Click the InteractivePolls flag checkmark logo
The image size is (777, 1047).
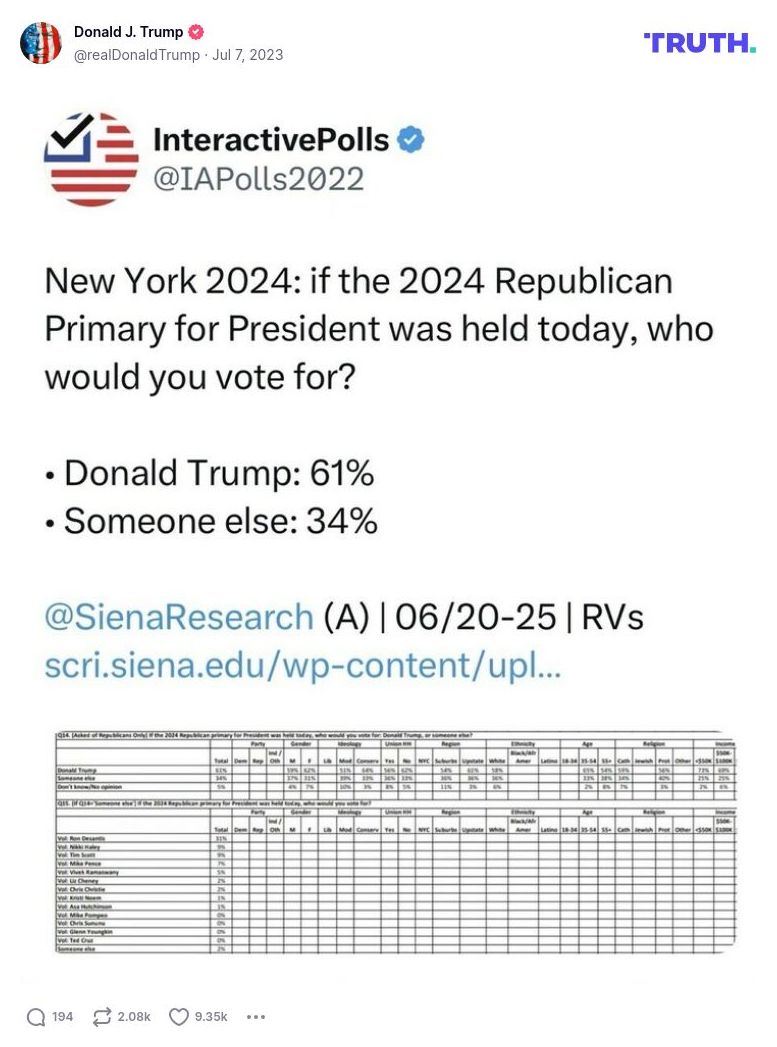click(x=91, y=159)
